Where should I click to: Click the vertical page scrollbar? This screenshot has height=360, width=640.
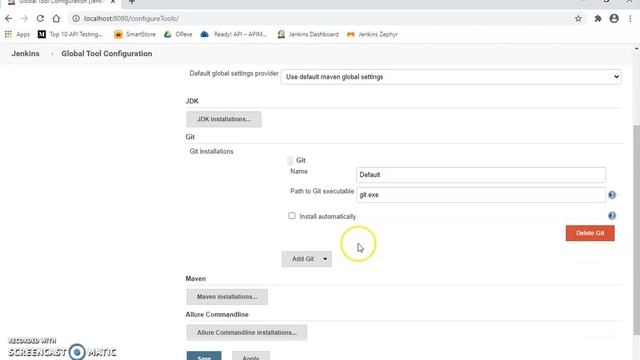(x=636, y=229)
